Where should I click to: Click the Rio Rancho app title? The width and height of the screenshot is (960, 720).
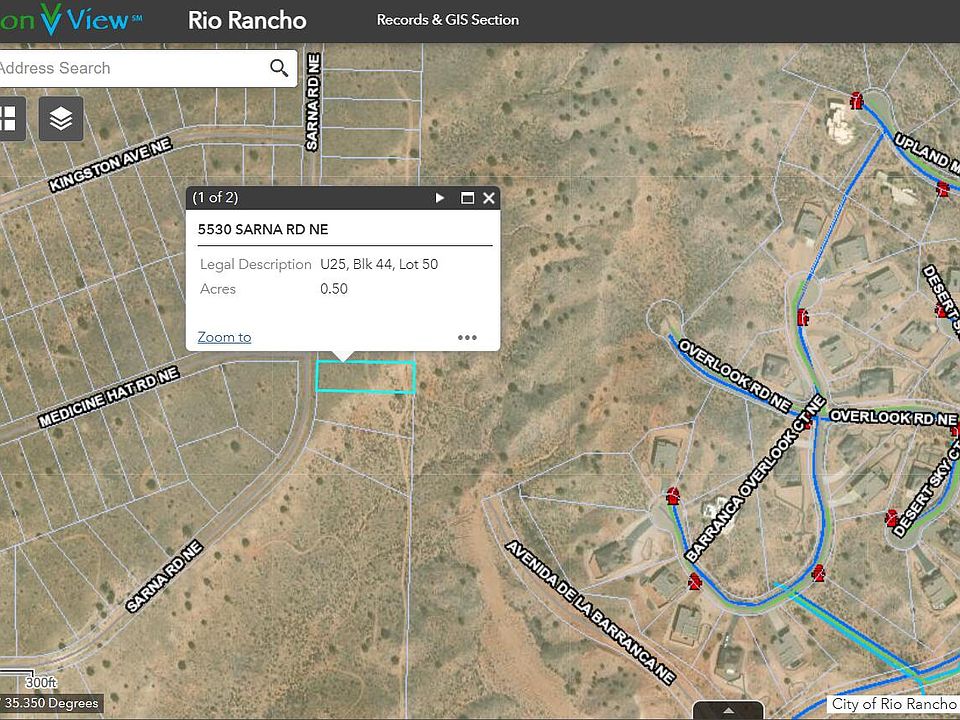(x=247, y=20)
